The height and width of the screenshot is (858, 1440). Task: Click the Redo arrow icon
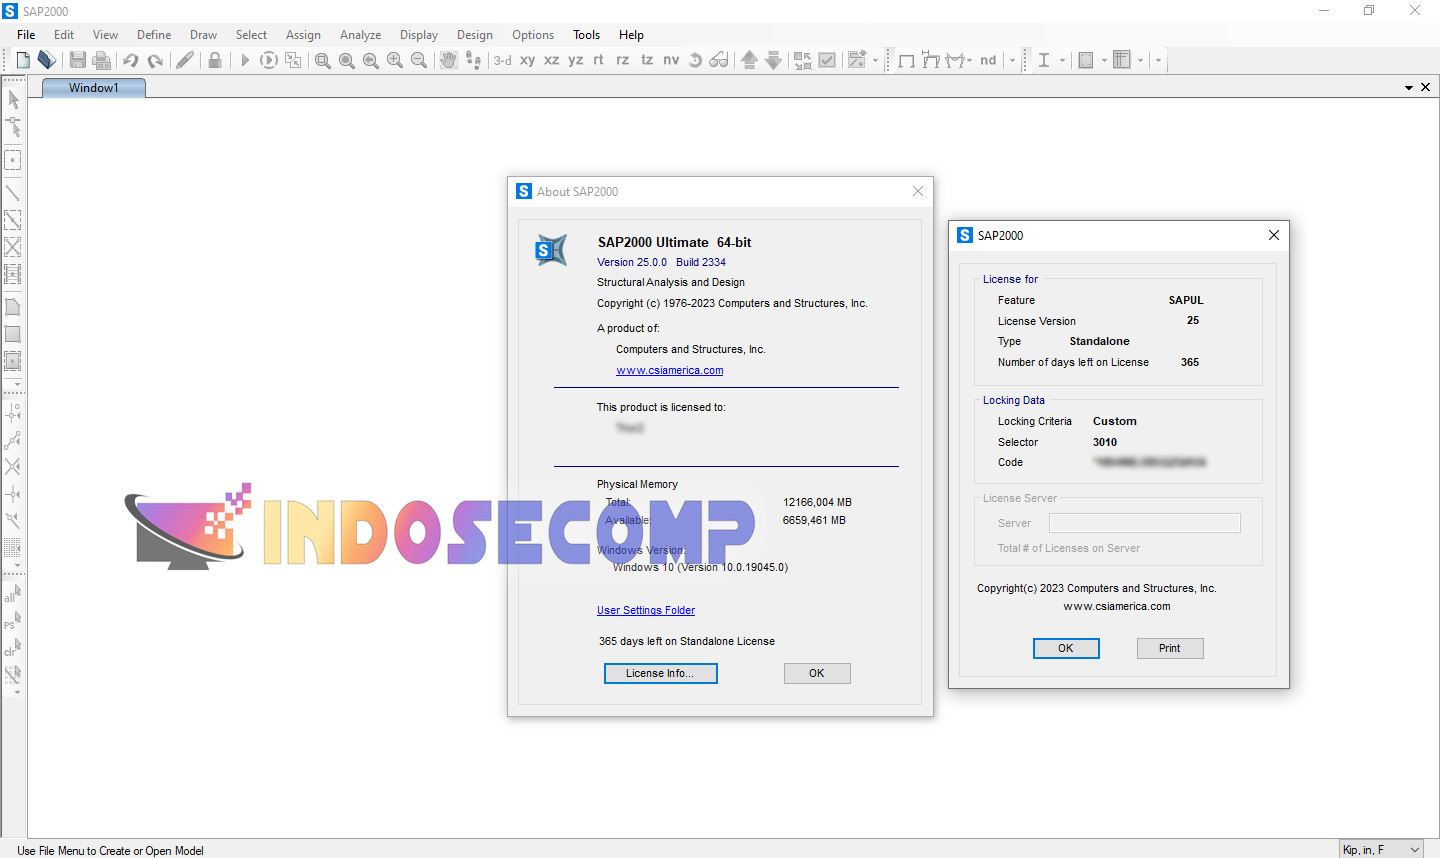click(x=155, y=60)
